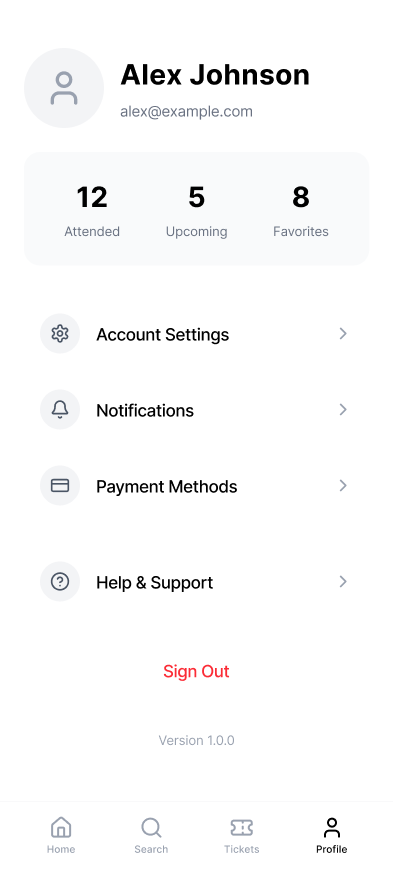The height and width of the screenshot is (871, 394).
Task: Tap the Tickets icon in bottom bar
Action: (x=242, y=827)
